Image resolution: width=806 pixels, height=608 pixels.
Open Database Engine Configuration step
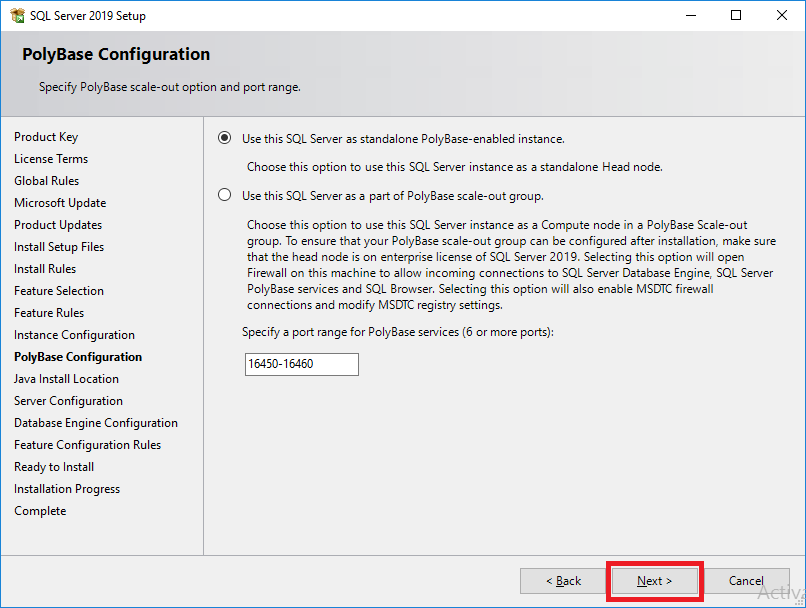pyautogui.click(x=96, y=422)
